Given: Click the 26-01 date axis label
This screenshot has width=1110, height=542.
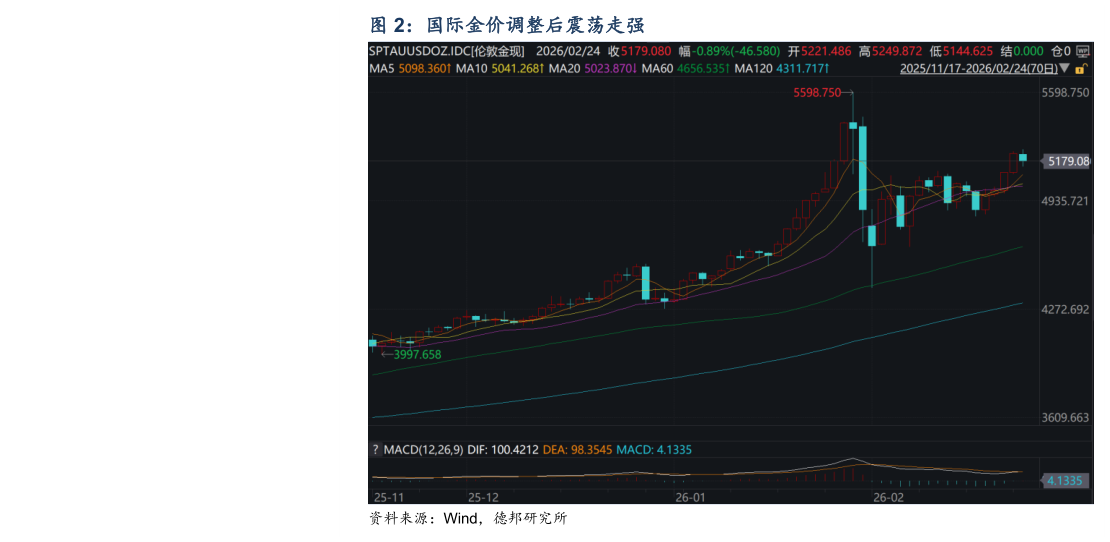Looking at the screenshot, I should [690, 497].
